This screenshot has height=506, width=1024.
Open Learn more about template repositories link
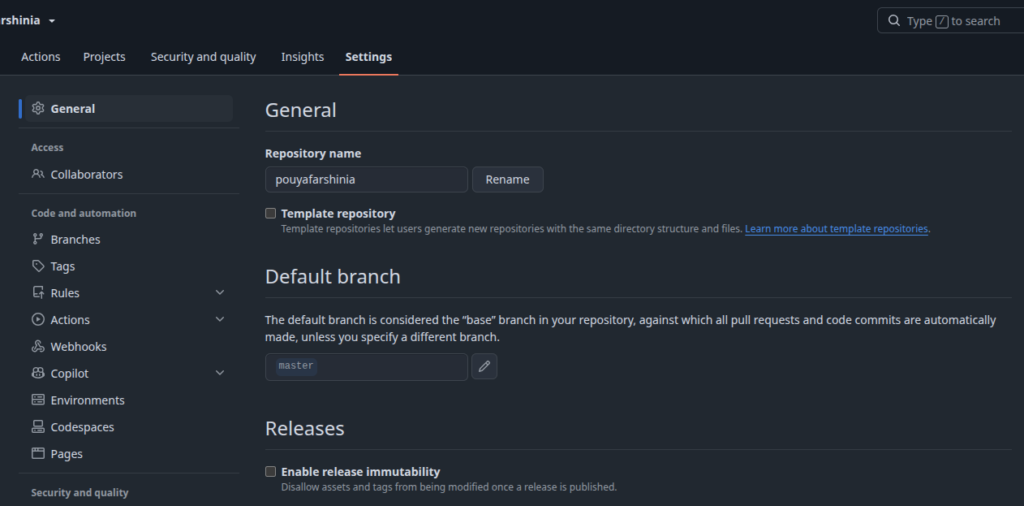pyautogui.click(x=837, y=229)
